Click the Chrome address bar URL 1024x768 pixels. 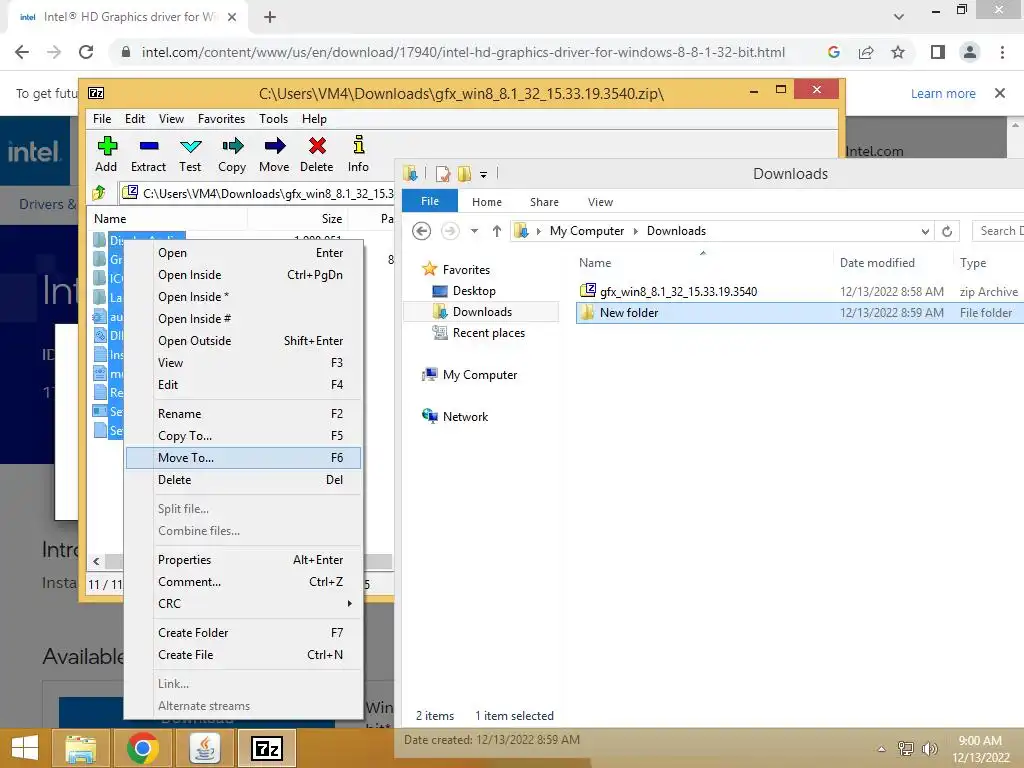463,52
